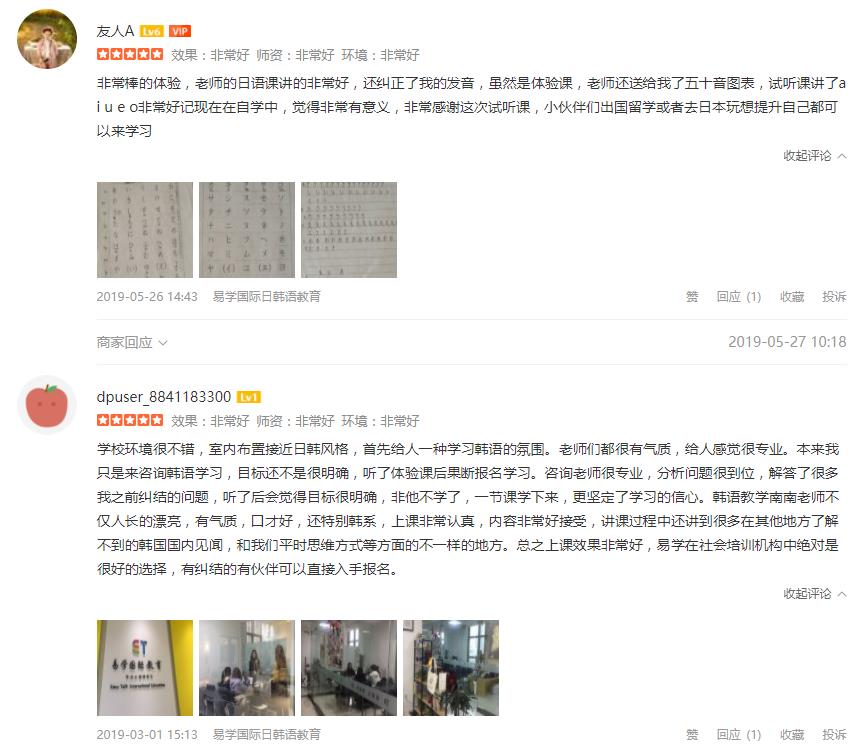Open 回应 (1) replies on first review
The height and width of the screenshot is (756, 855).
click(739, 297)
